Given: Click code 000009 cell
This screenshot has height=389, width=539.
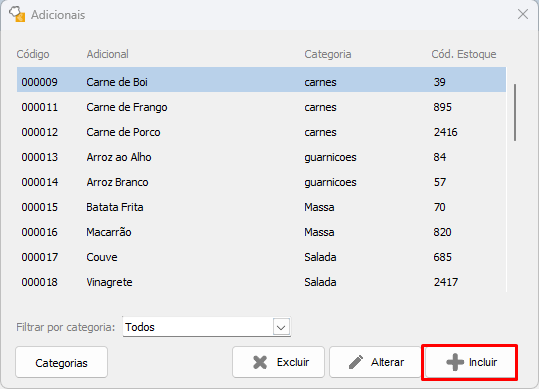Looking at the screenshot, I should (40, 82).
